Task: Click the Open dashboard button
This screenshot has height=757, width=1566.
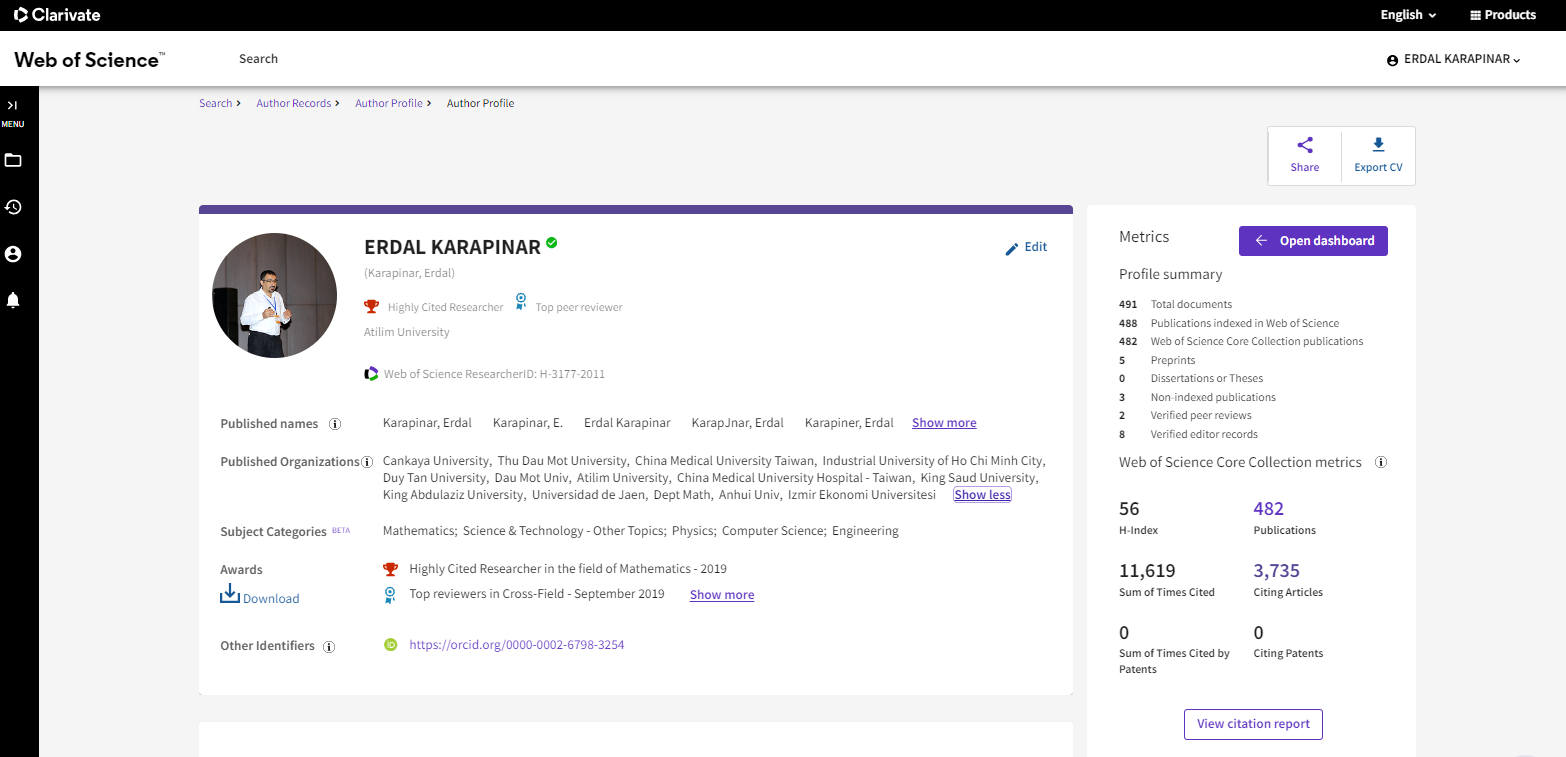Action: [x=1312, y=241]
